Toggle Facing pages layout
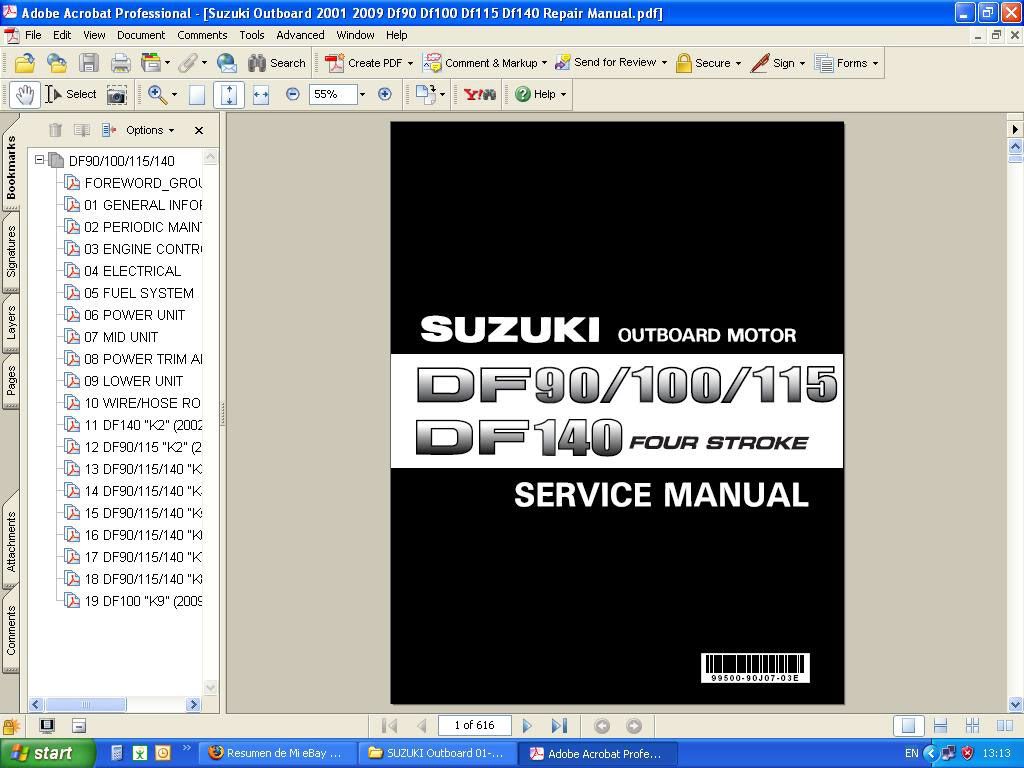 (1004, 726)
